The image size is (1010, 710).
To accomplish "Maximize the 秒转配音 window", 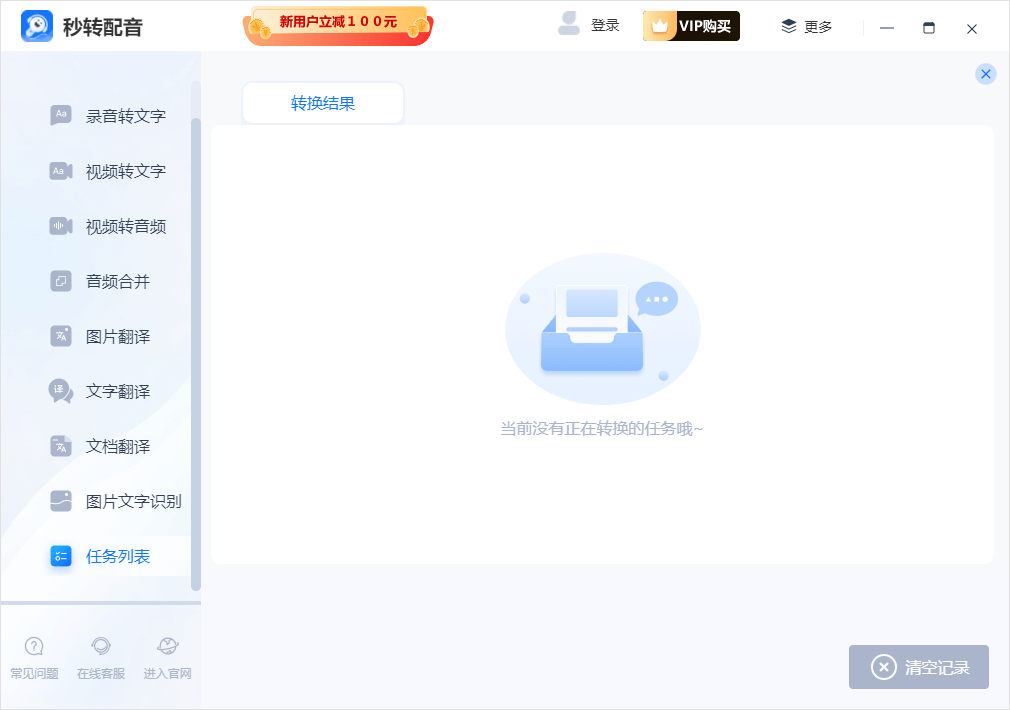I will 929,28.
